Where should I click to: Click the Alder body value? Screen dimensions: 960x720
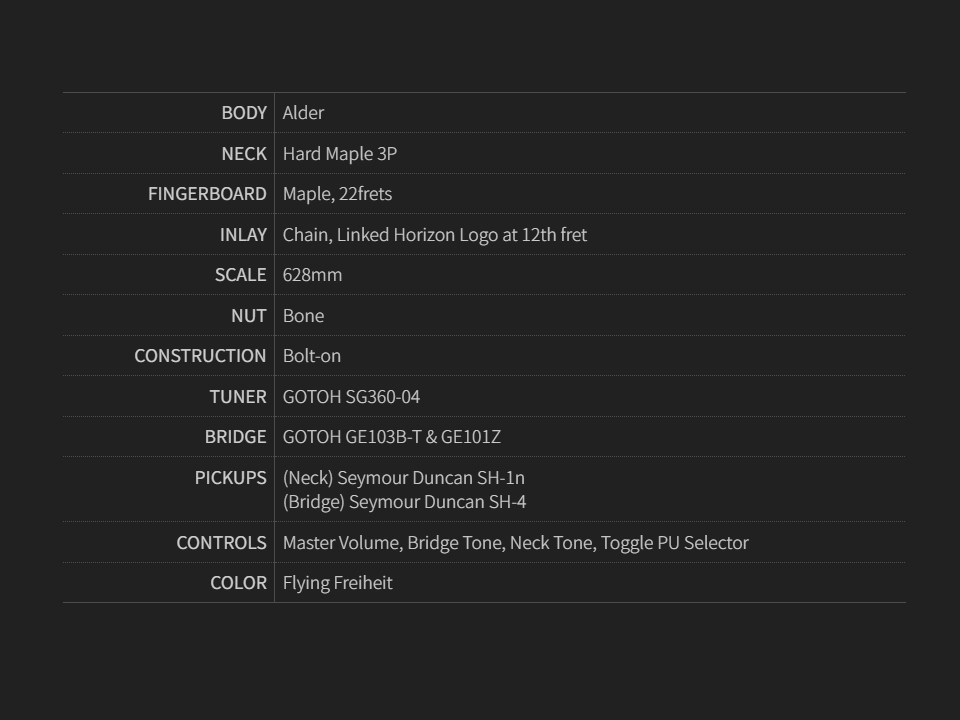[303, 113]
